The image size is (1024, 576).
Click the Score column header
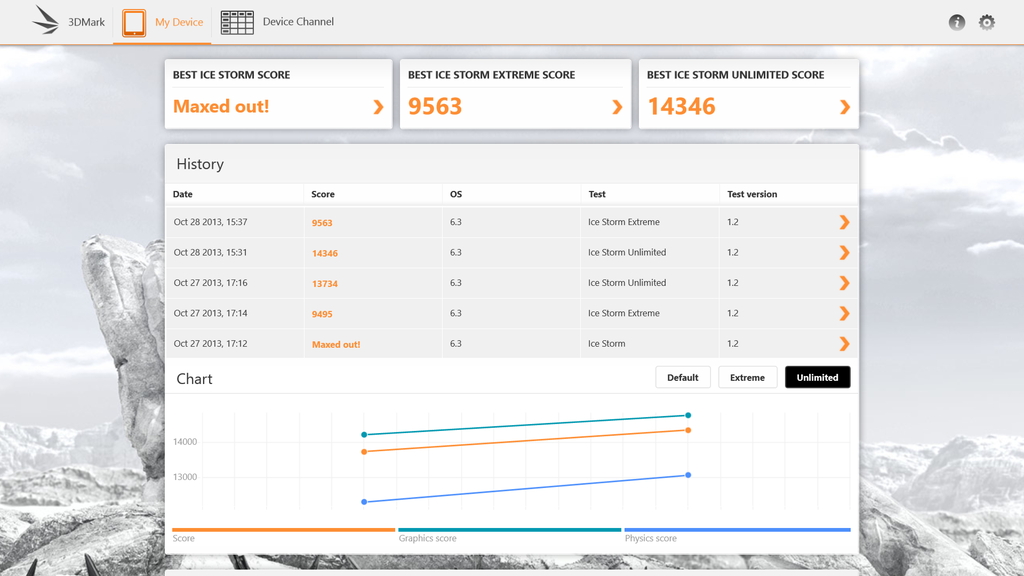click(x=323, y=194)
